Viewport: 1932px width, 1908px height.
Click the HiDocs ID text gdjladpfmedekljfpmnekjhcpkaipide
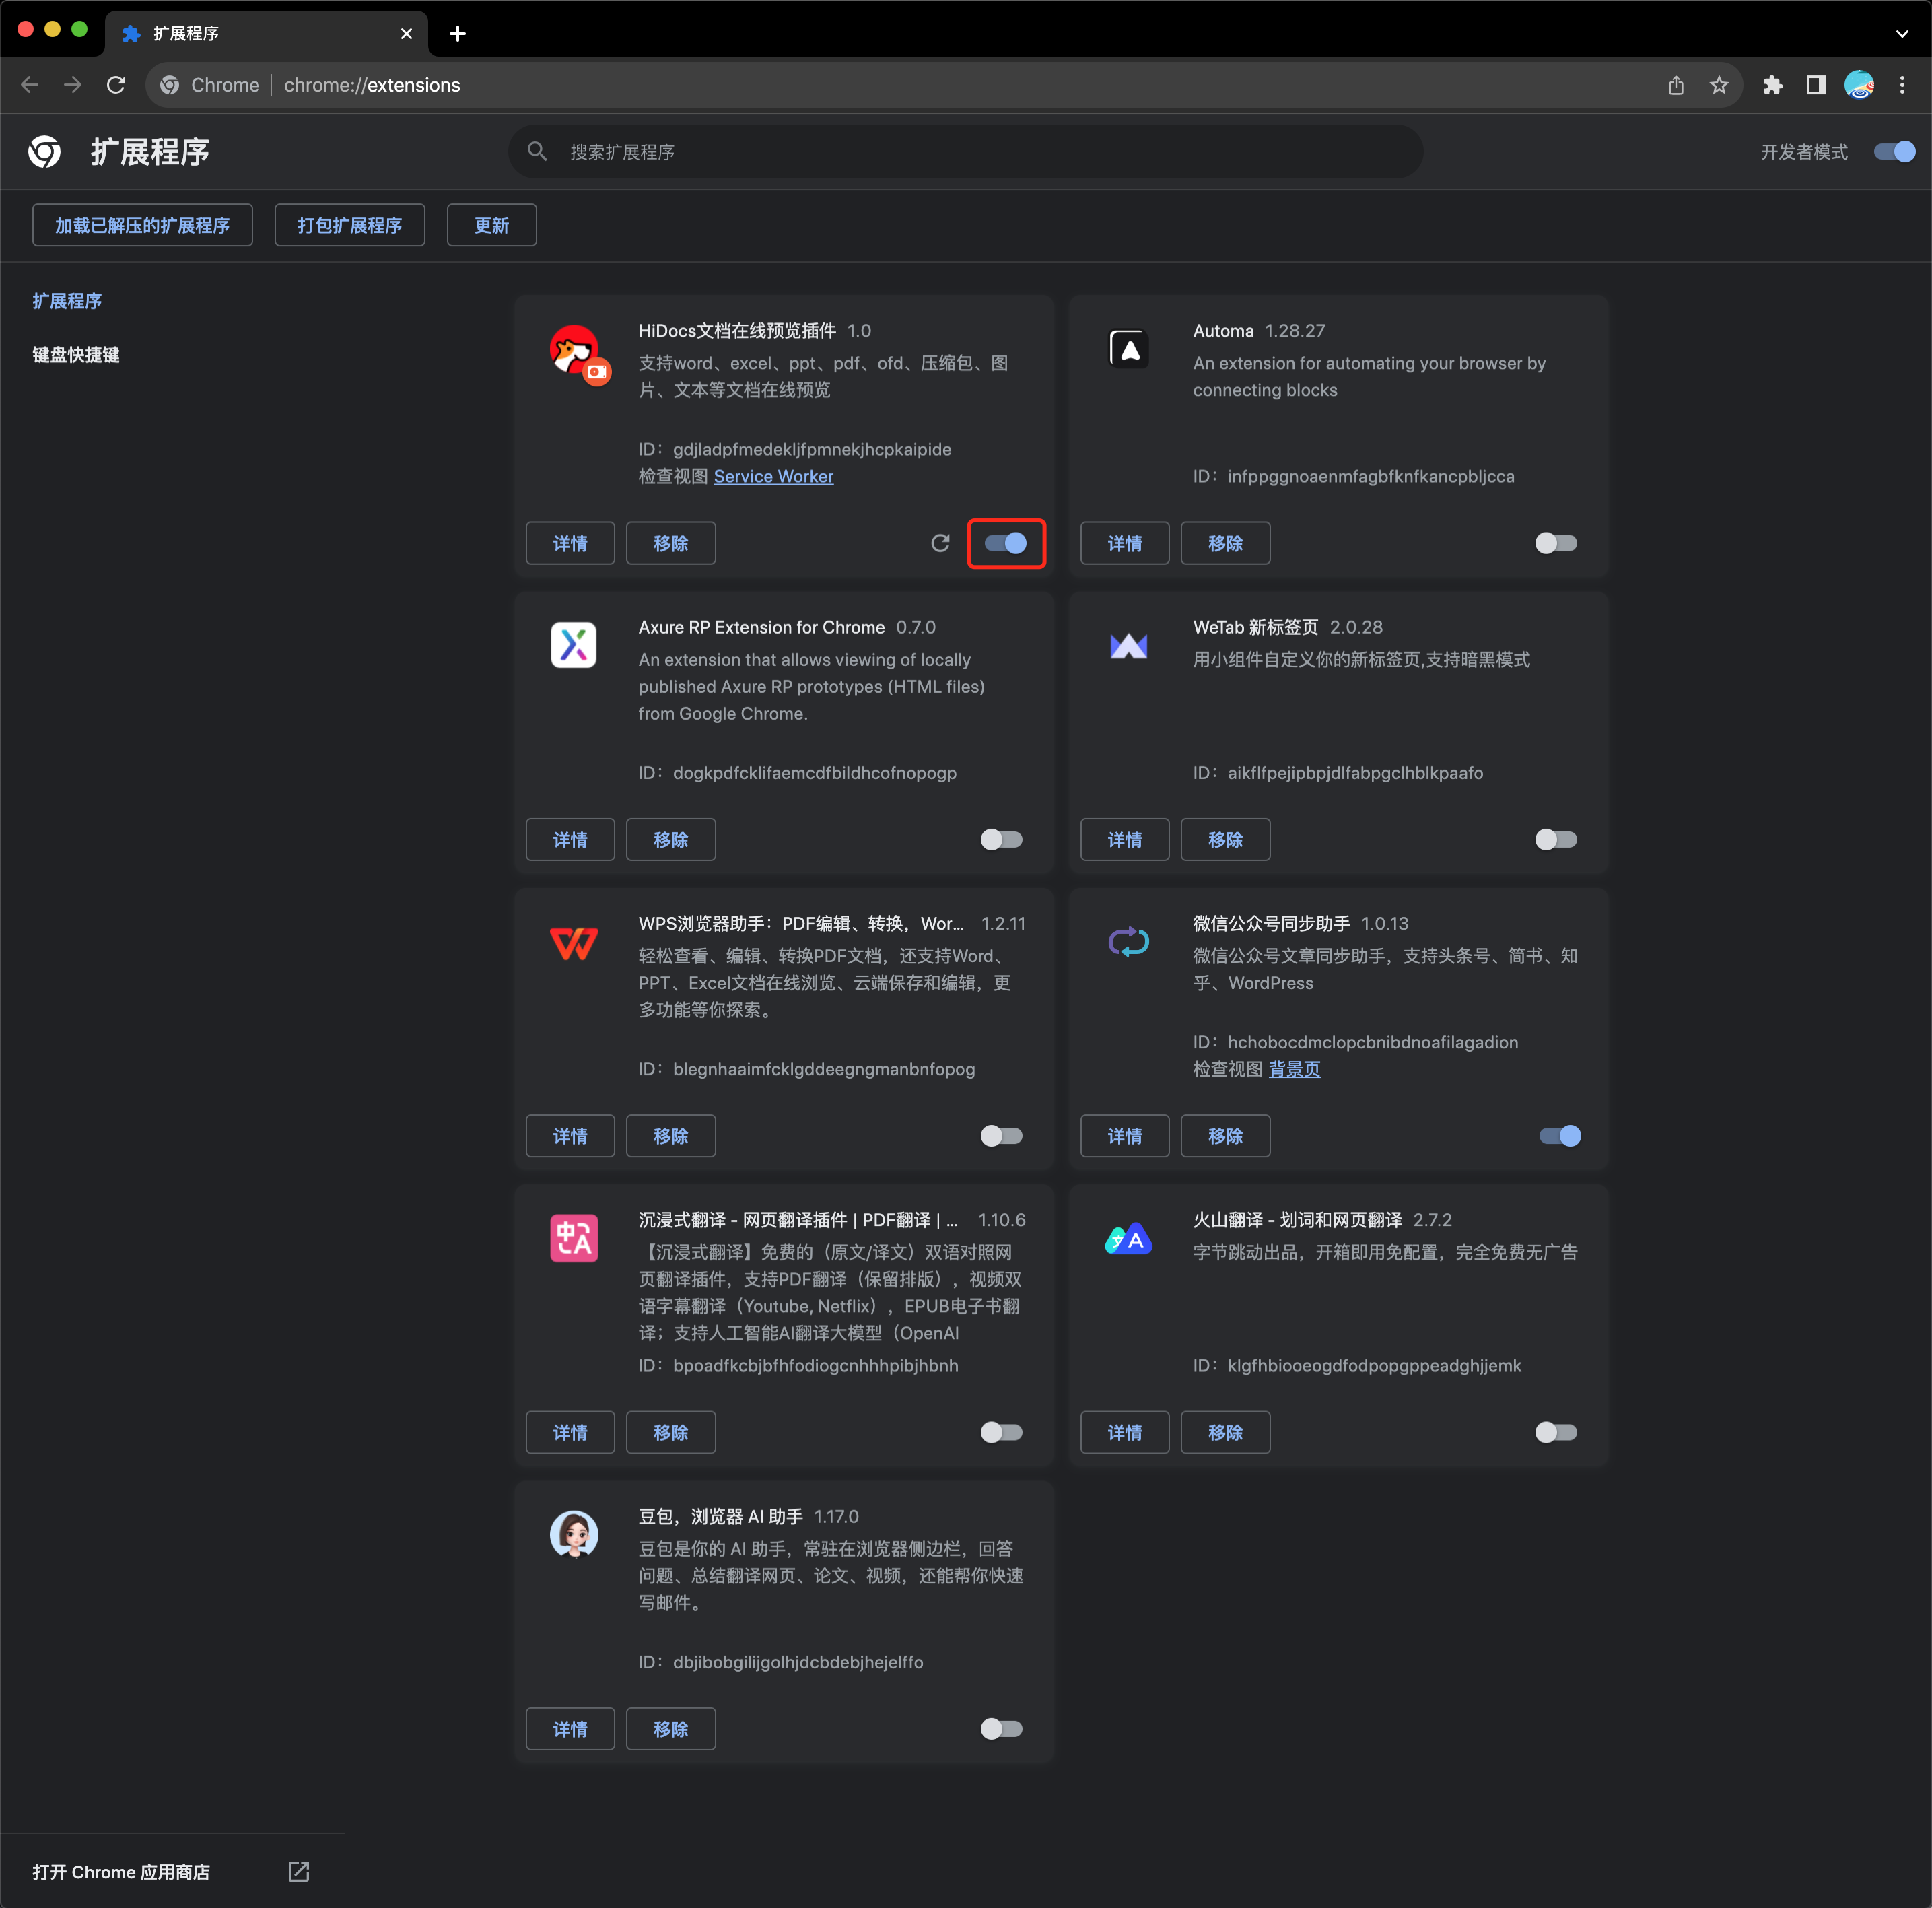812,449
